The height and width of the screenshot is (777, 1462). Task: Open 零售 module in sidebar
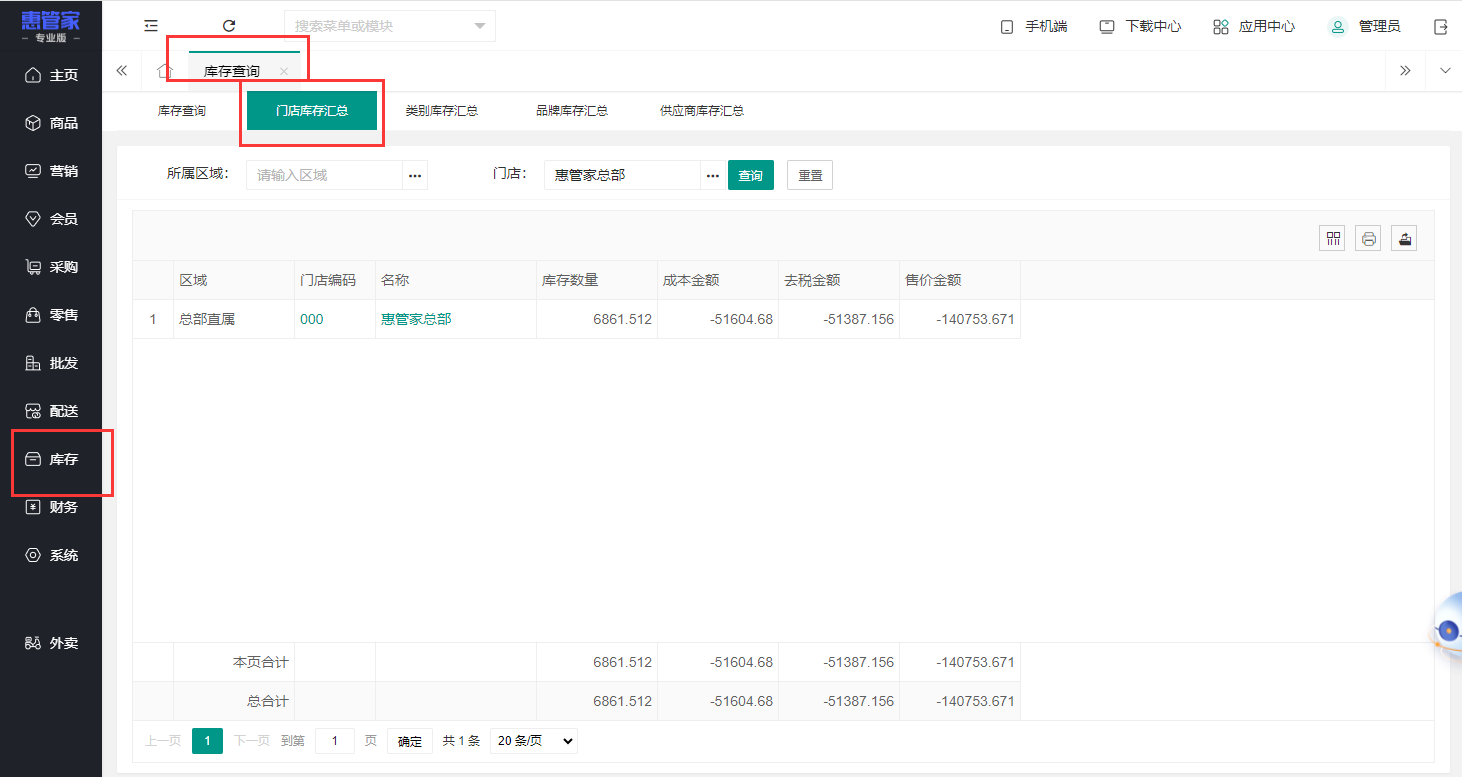pyautogui.click(x=51, y=315)
